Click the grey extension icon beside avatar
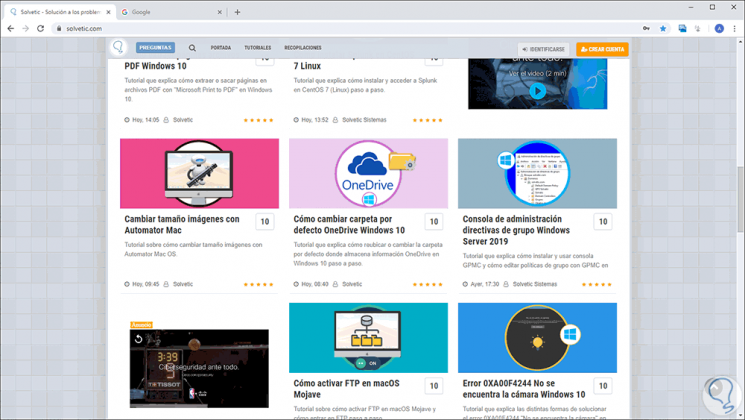745x420 pixels. point(697,29)
